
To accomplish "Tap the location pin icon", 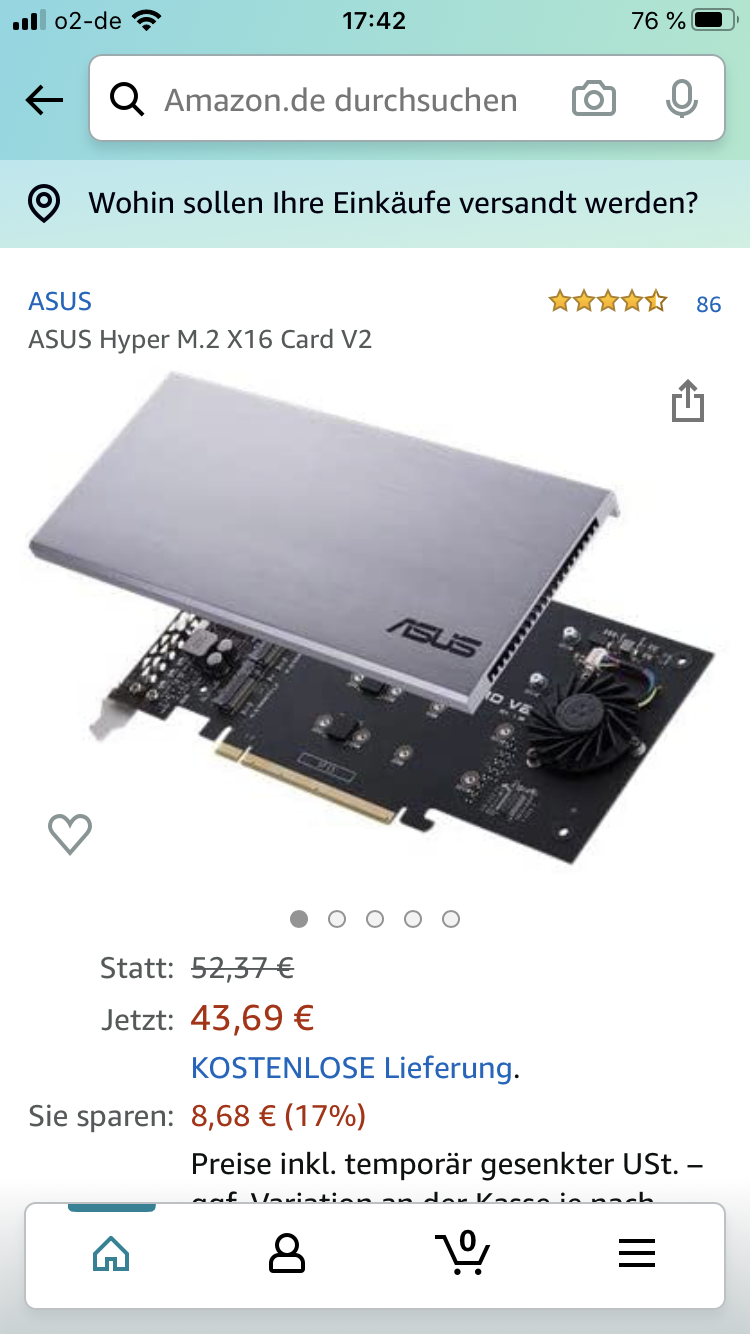I will pyautogui.click(x=43, y=204).
